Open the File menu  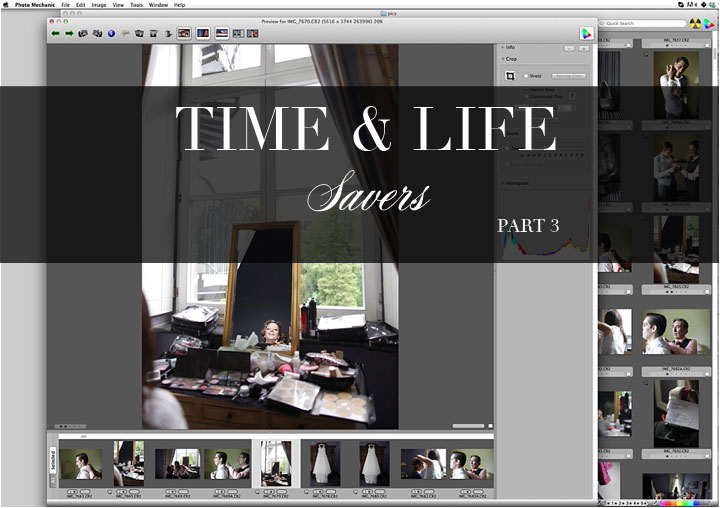click(x=66, y=5)
